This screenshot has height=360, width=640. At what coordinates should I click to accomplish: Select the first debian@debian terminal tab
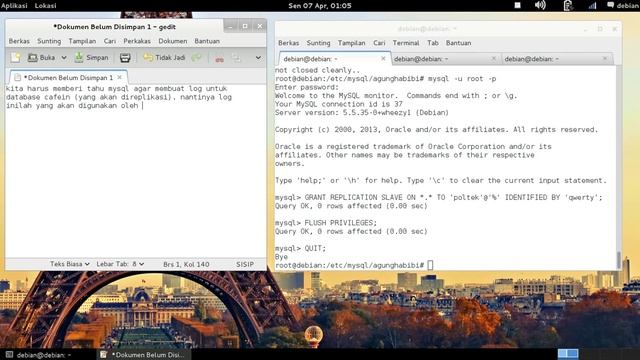tap(335, 59)
